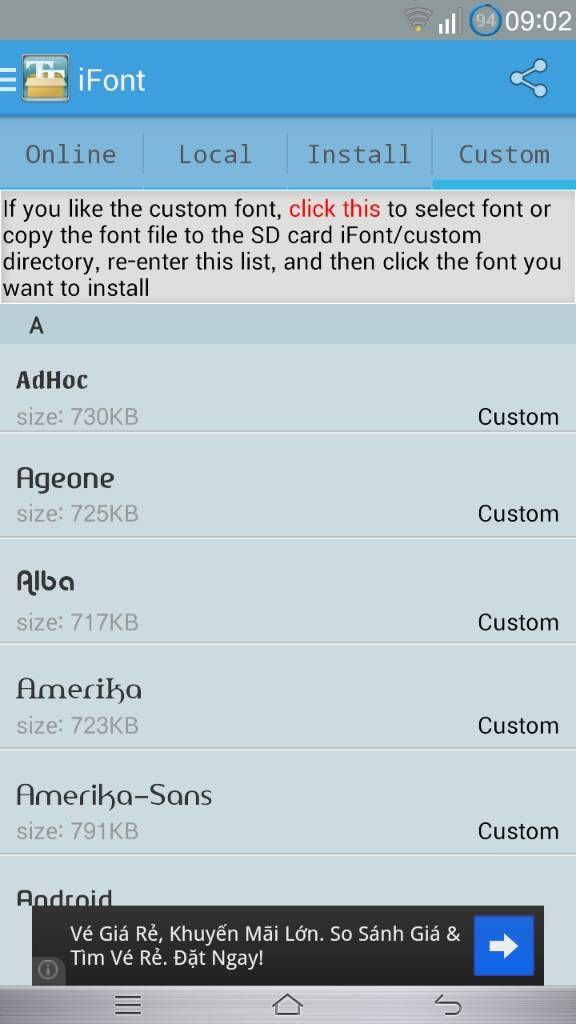Viewport: 576px width, 1024px height.
Task: Tap the Android home button
Action: pyautogui.click(x=287, y=1004)
